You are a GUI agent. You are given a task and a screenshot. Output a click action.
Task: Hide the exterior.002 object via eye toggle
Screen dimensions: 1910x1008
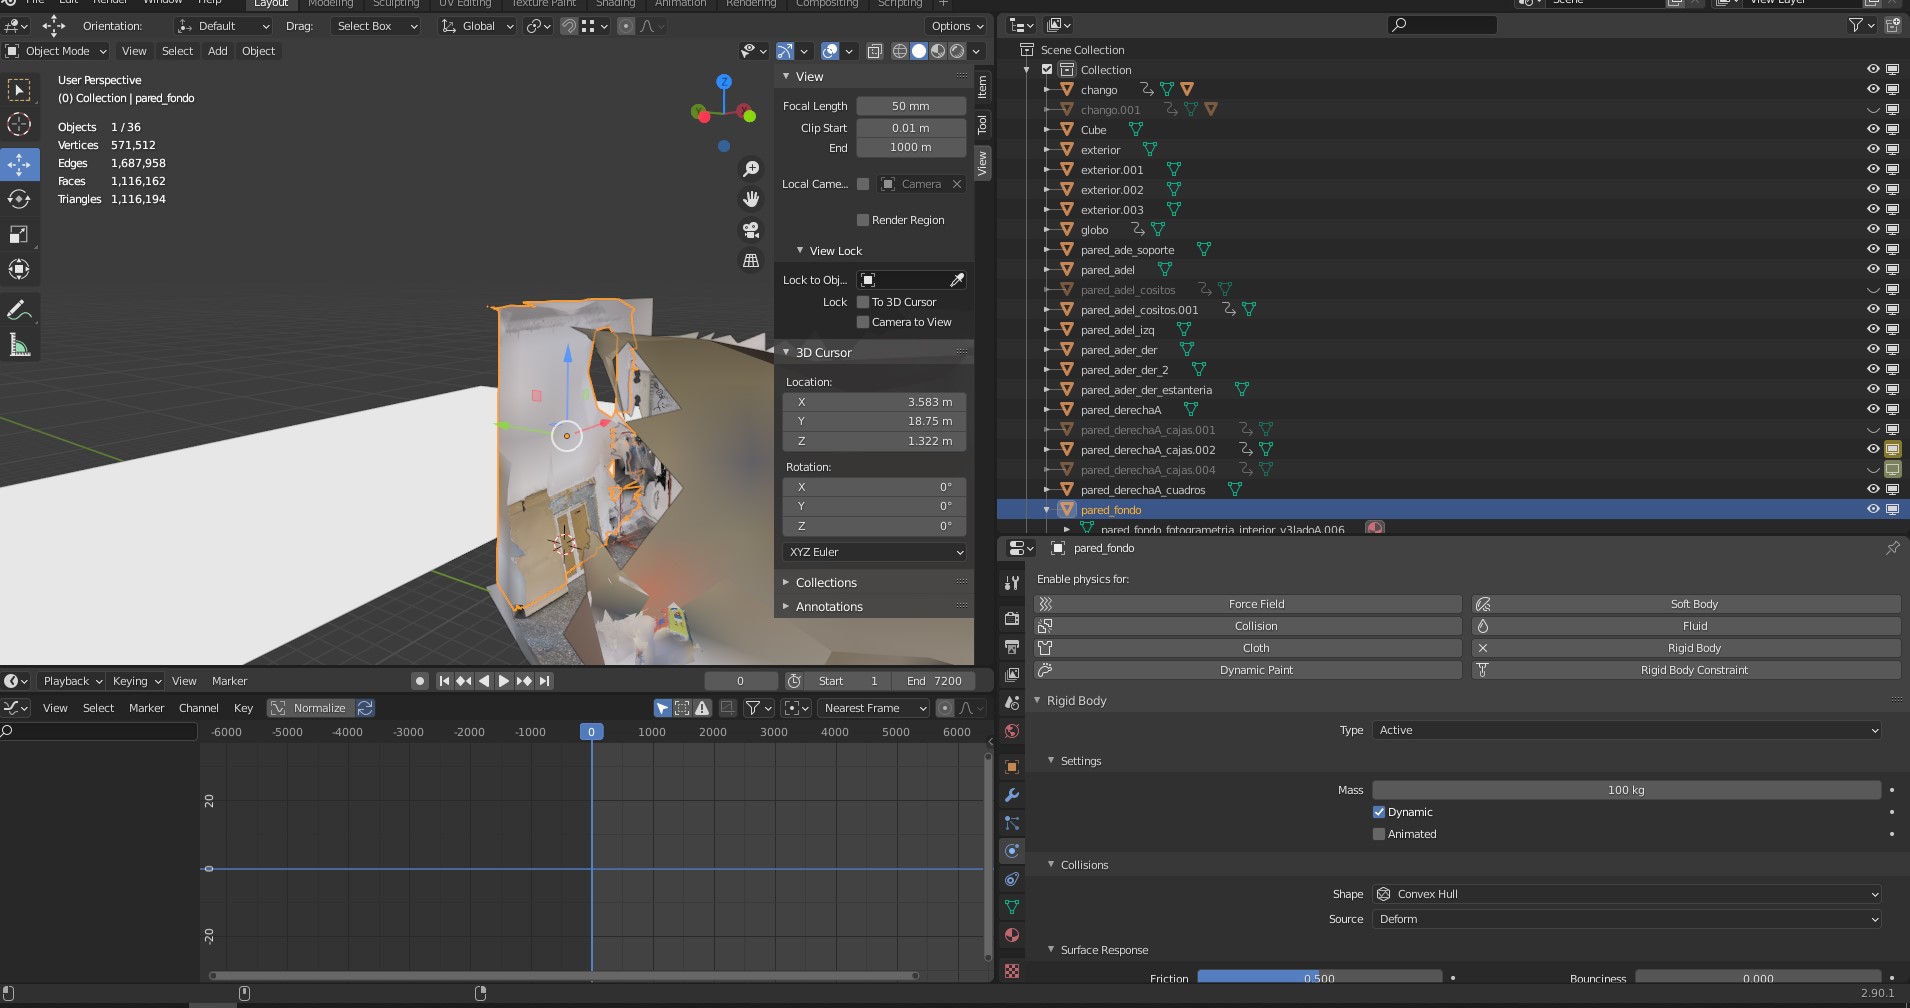1871,189
